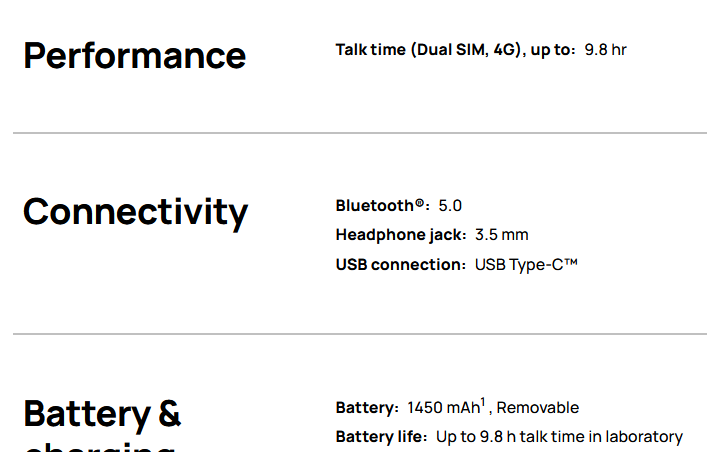Click the Removable battery text
707x452 pixels.
[x=538, y=407]
